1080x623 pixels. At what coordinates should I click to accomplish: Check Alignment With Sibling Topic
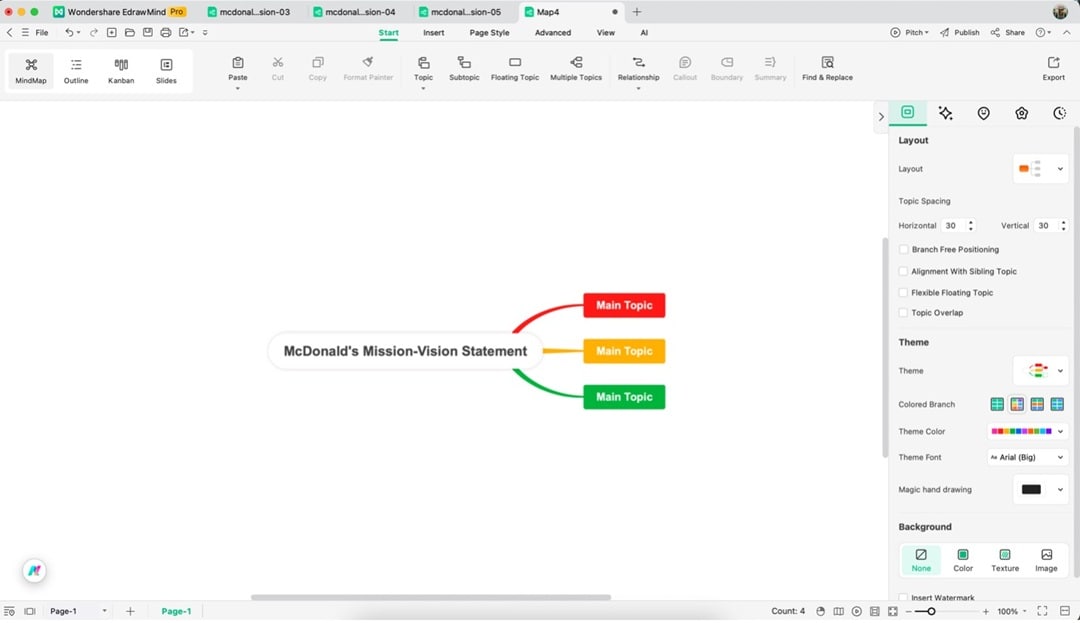[x=903, y=271]
